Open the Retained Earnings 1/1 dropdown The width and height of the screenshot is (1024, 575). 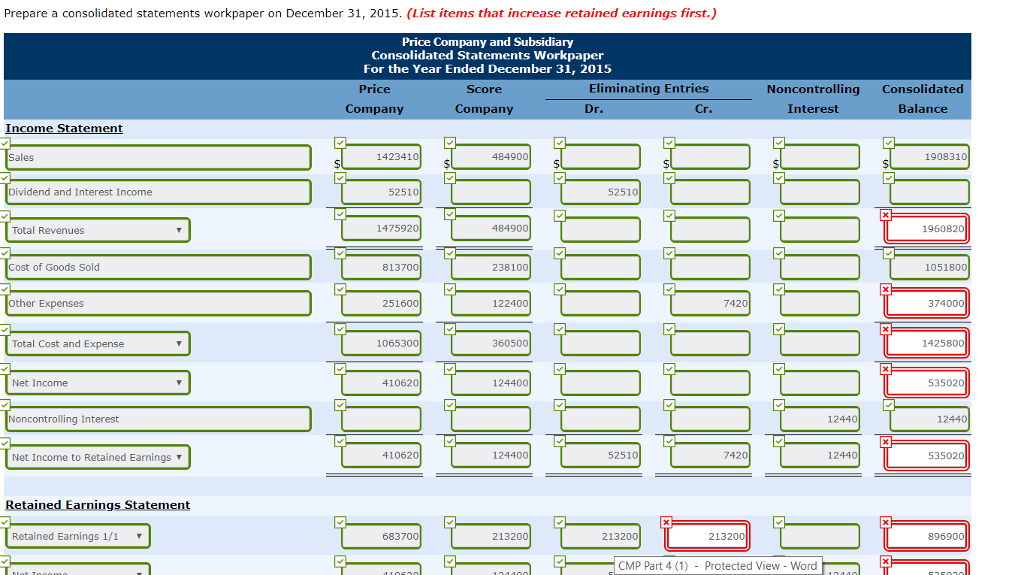click(78, 536)
